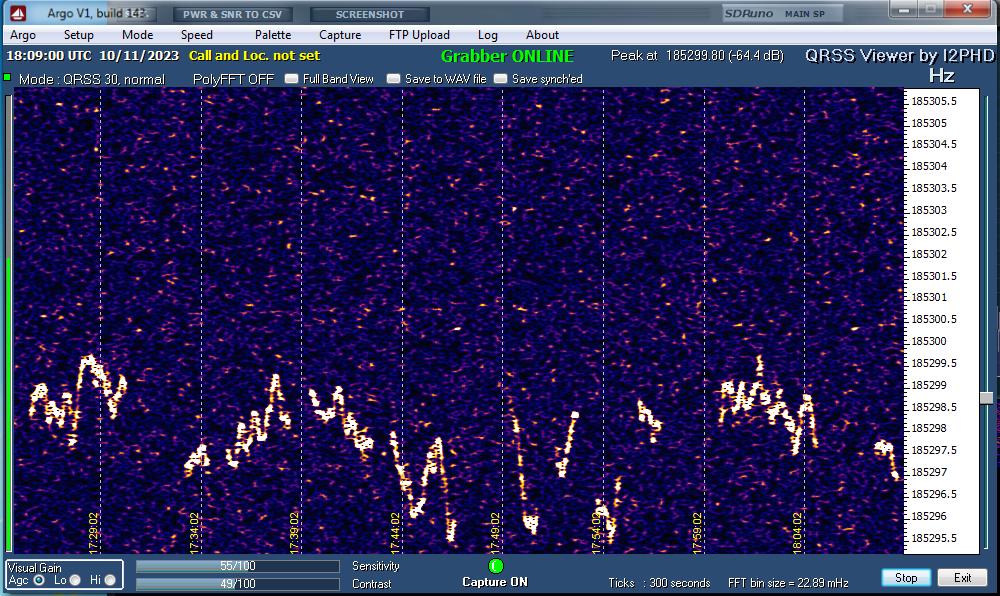Screen dimensions: 1000x596
Task: Open the Palette menu
Action: (273, 35)
